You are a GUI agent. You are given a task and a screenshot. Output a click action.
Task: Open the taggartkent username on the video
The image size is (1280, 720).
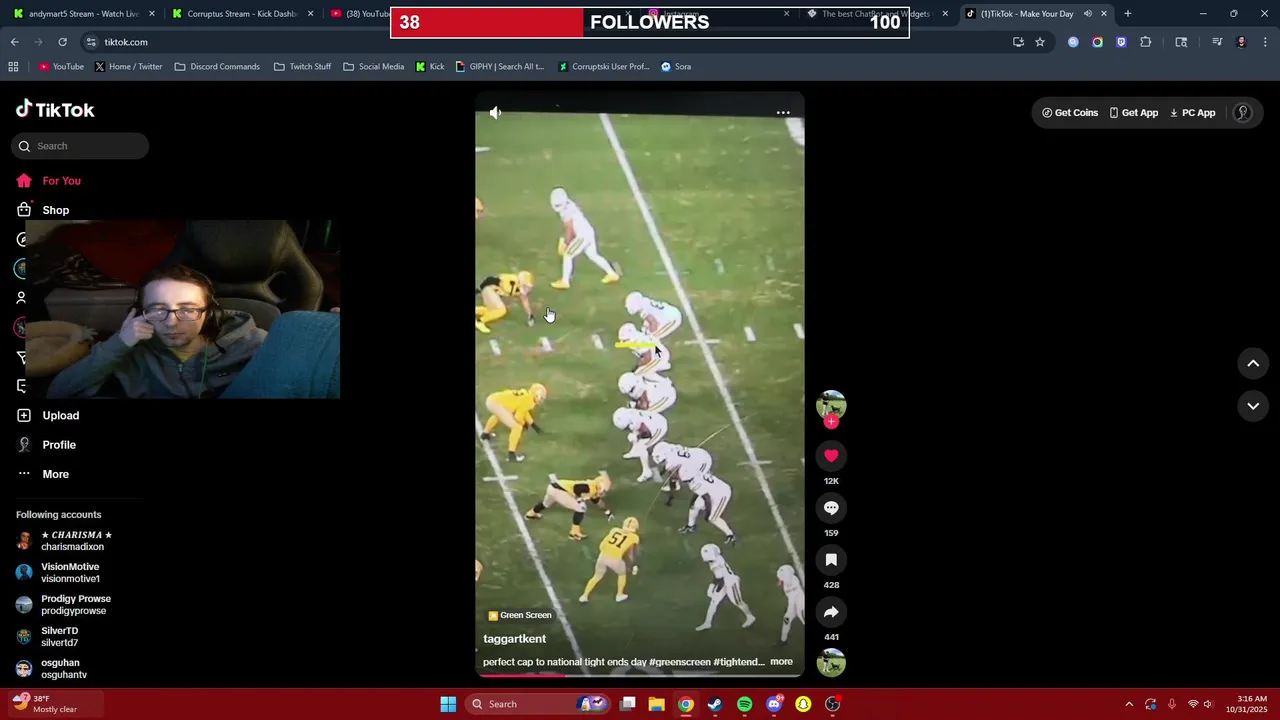[514, 639]
